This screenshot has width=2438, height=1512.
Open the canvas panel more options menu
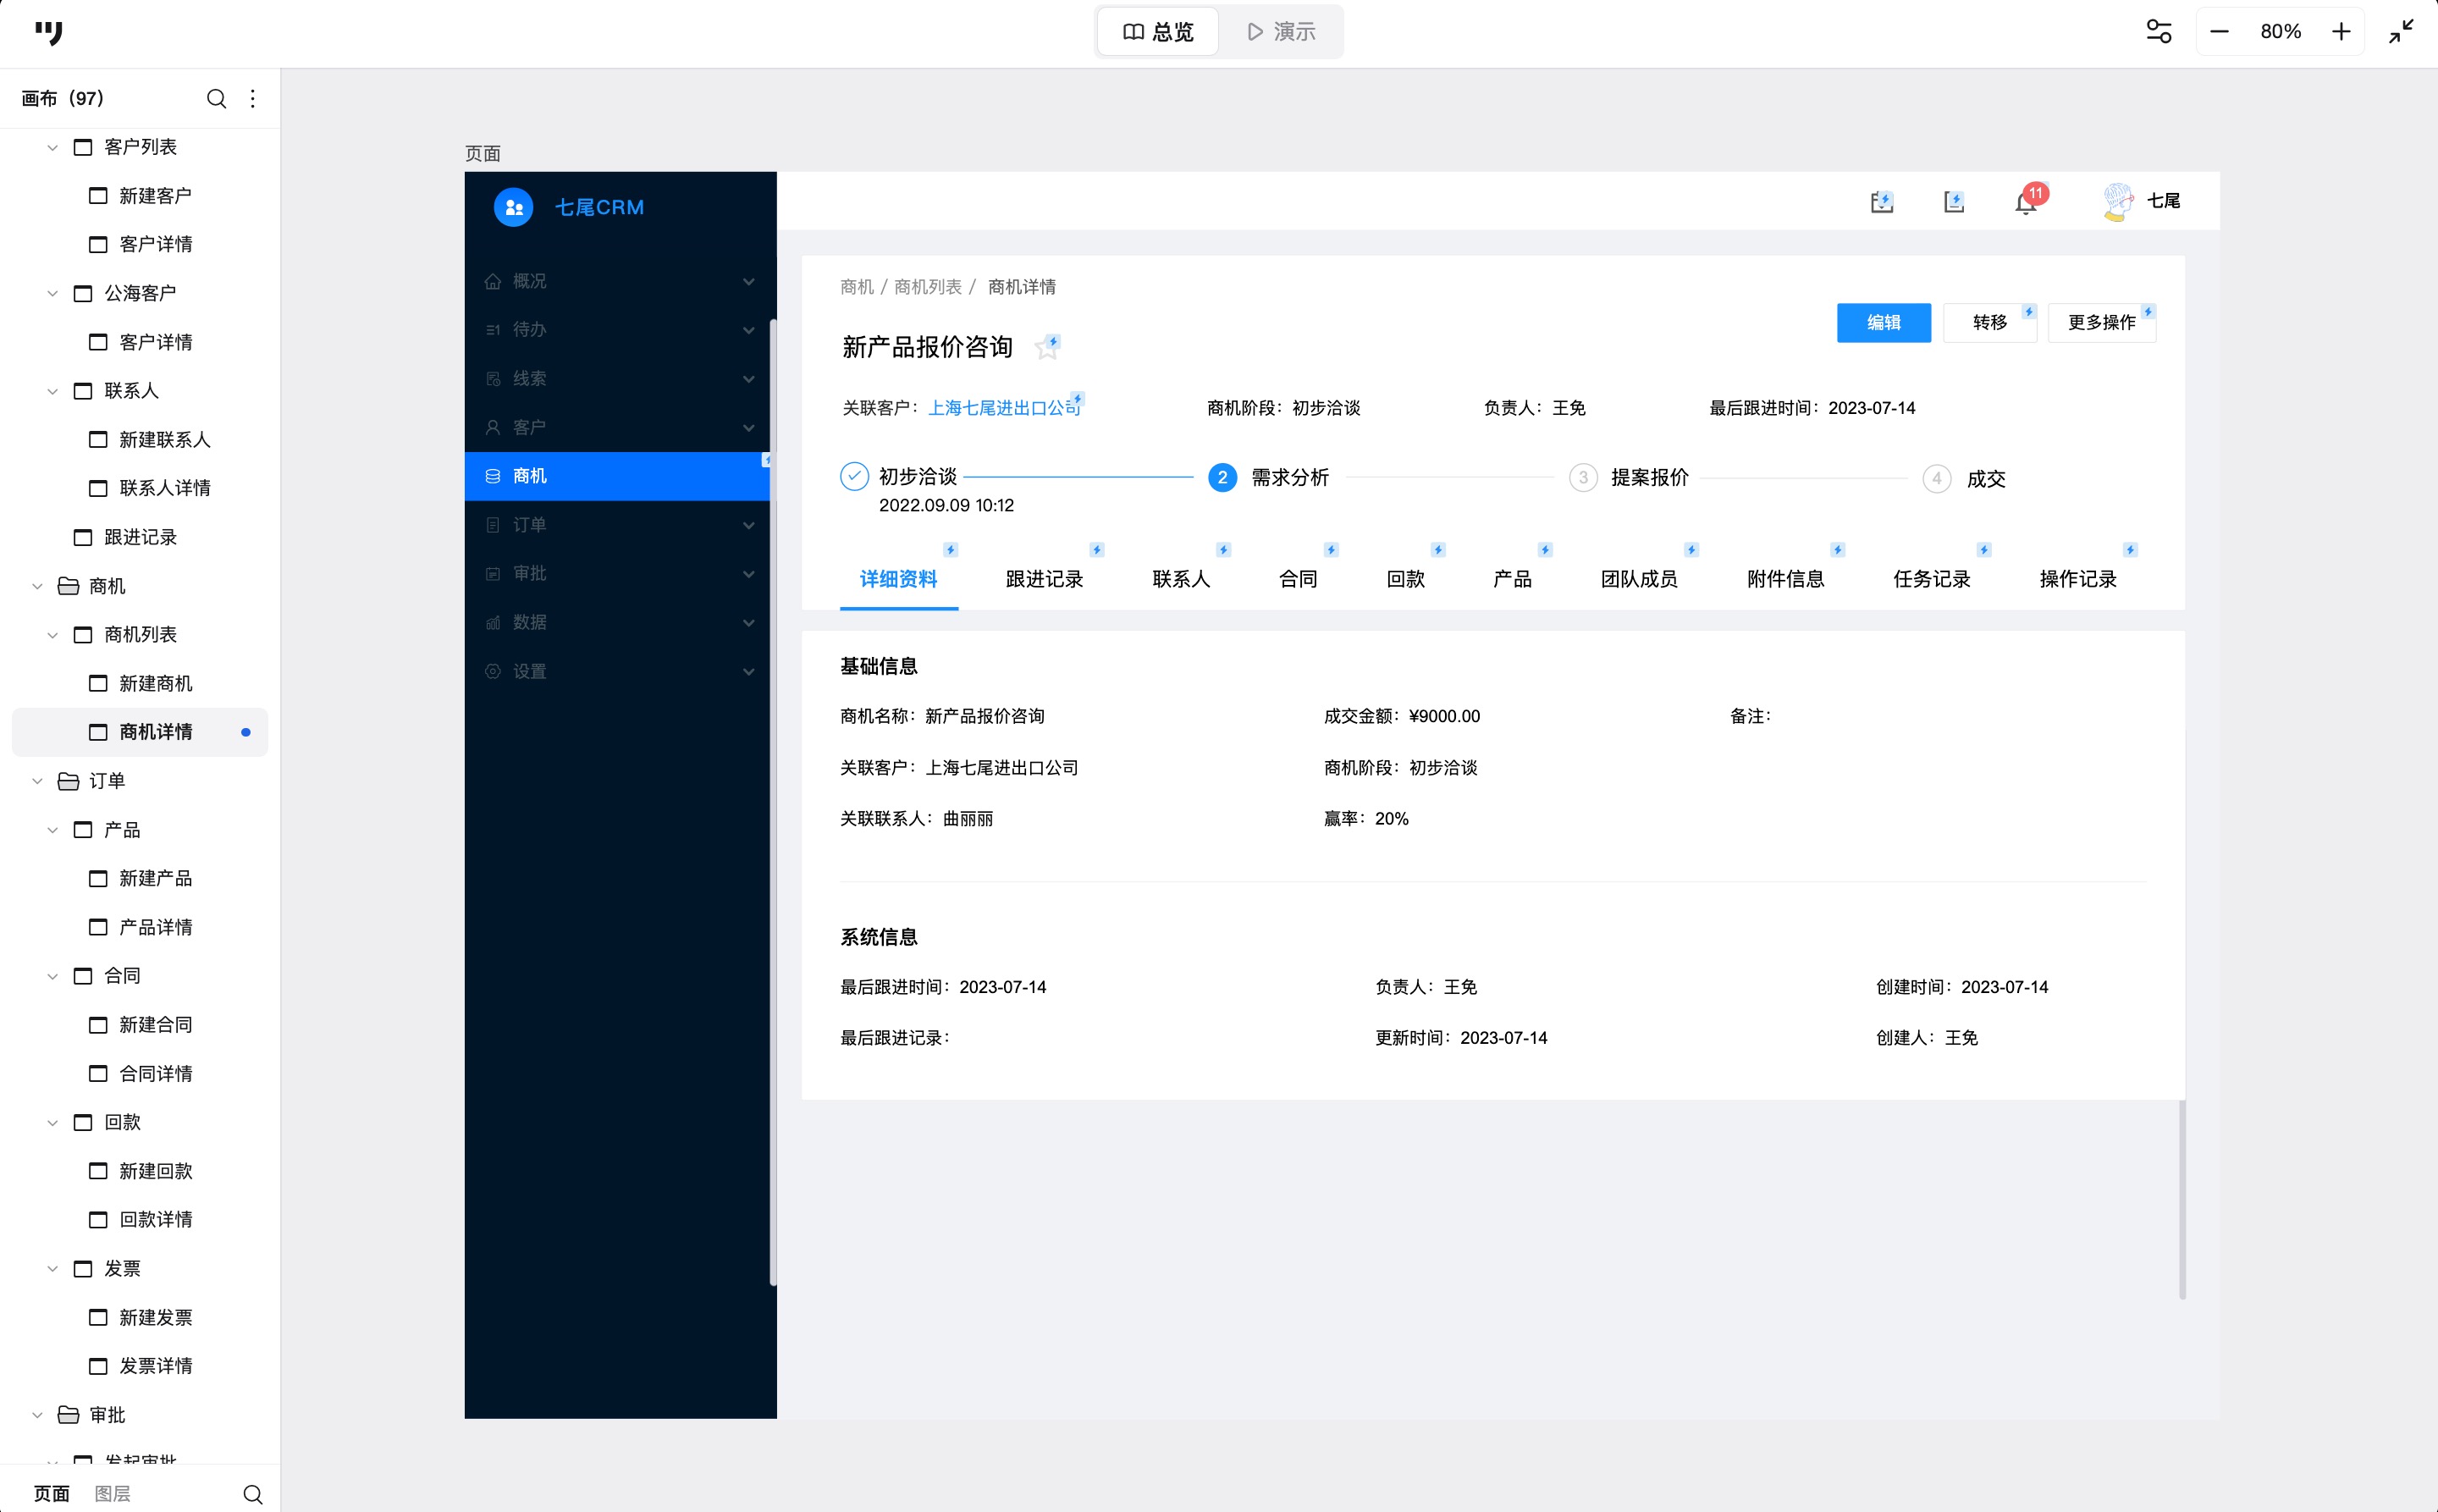253,98
